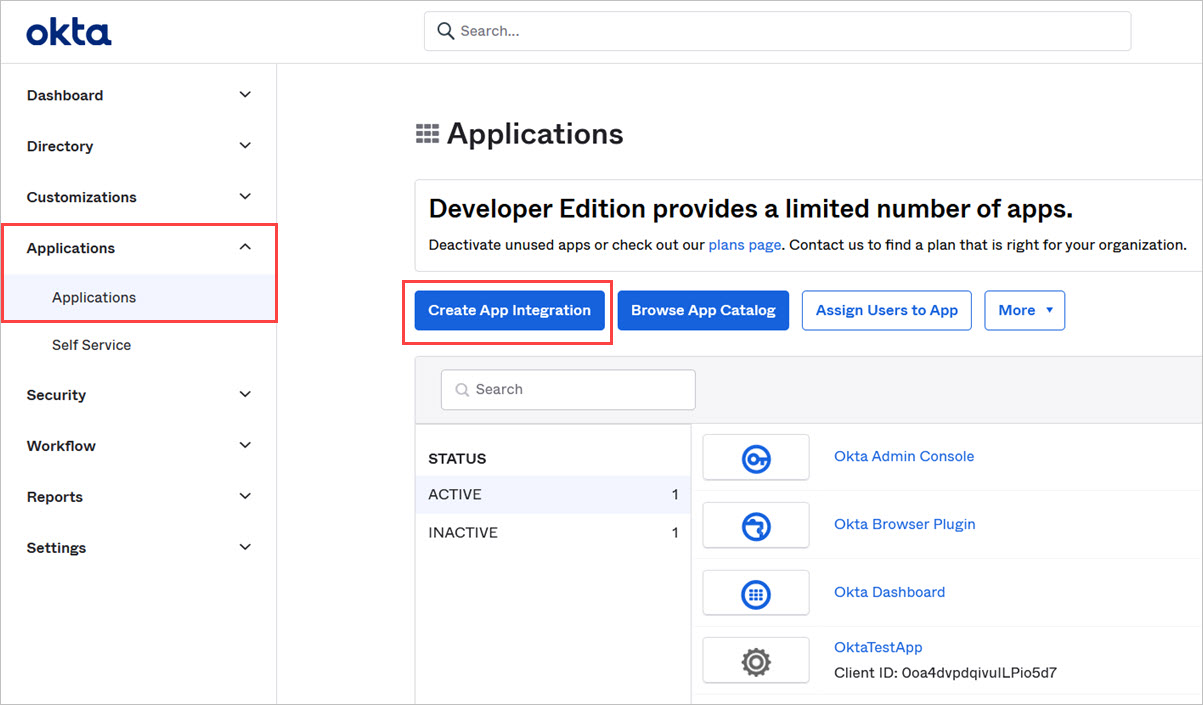
Task: Click the magnifier icon in the app list search
Action: point(460,389)
